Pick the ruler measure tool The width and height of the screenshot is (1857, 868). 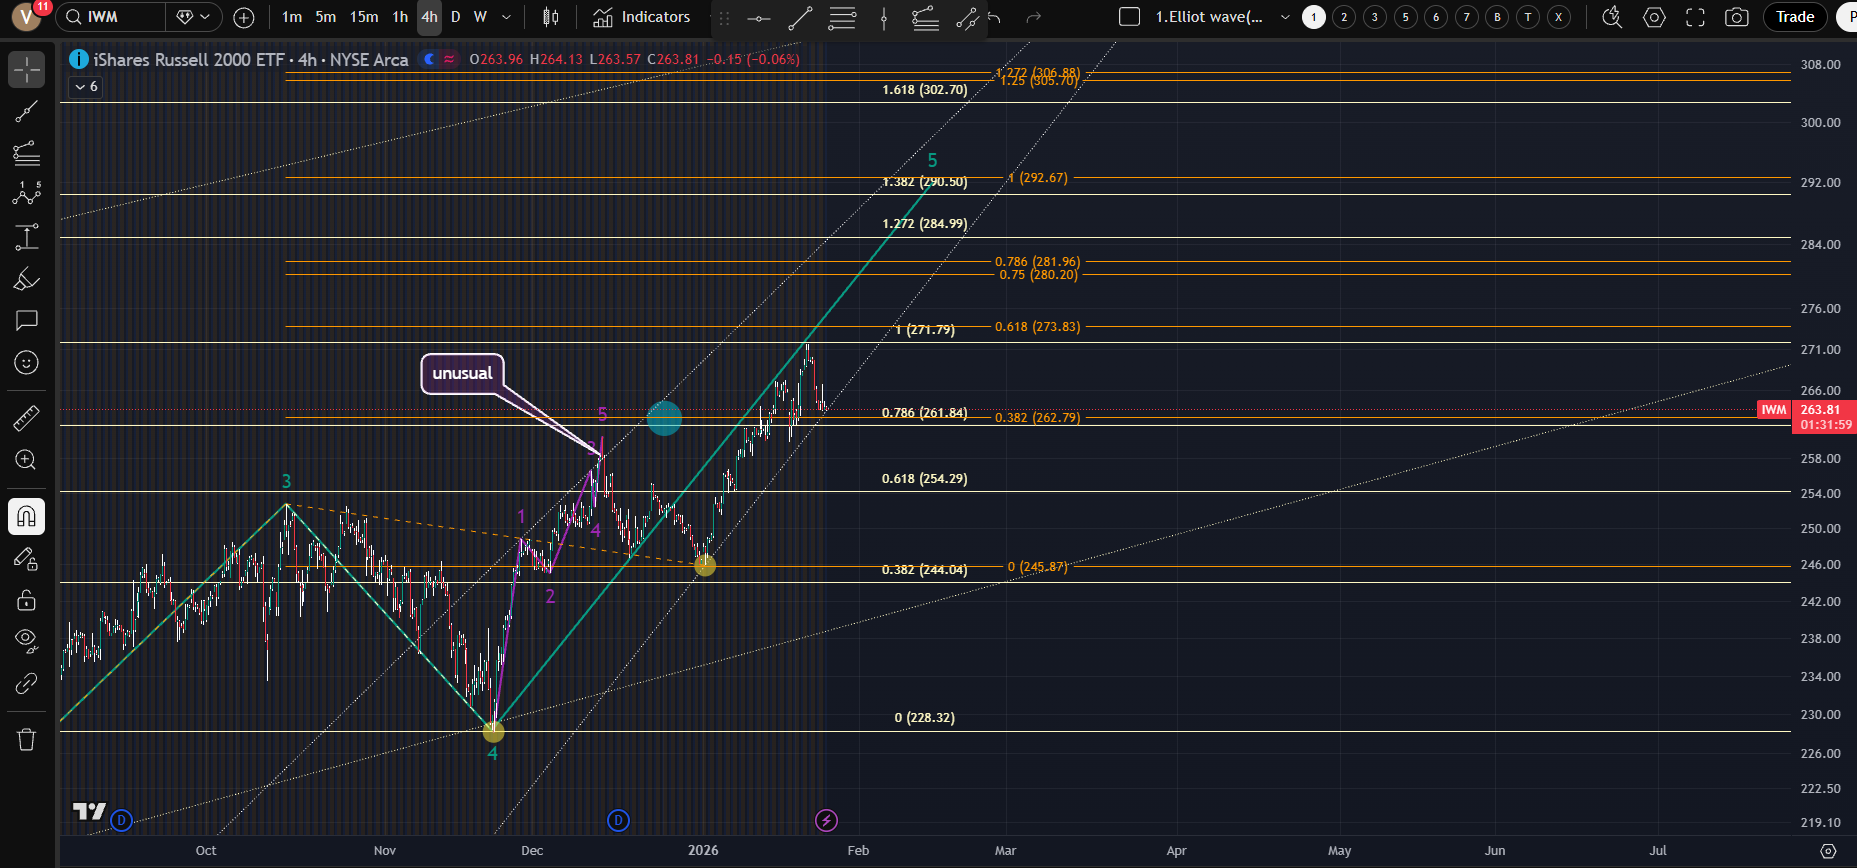click(x=27, y=418)
